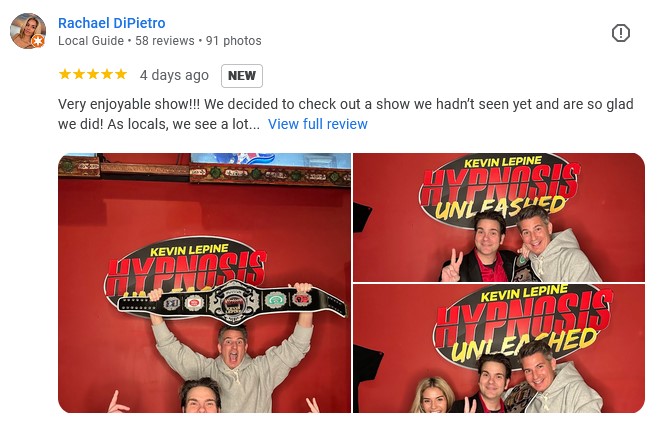Image resolution: width=665 pixels, height=439 pixels.
Task: Click the '4 days ago' timestamp
Action: pos(174,75)
